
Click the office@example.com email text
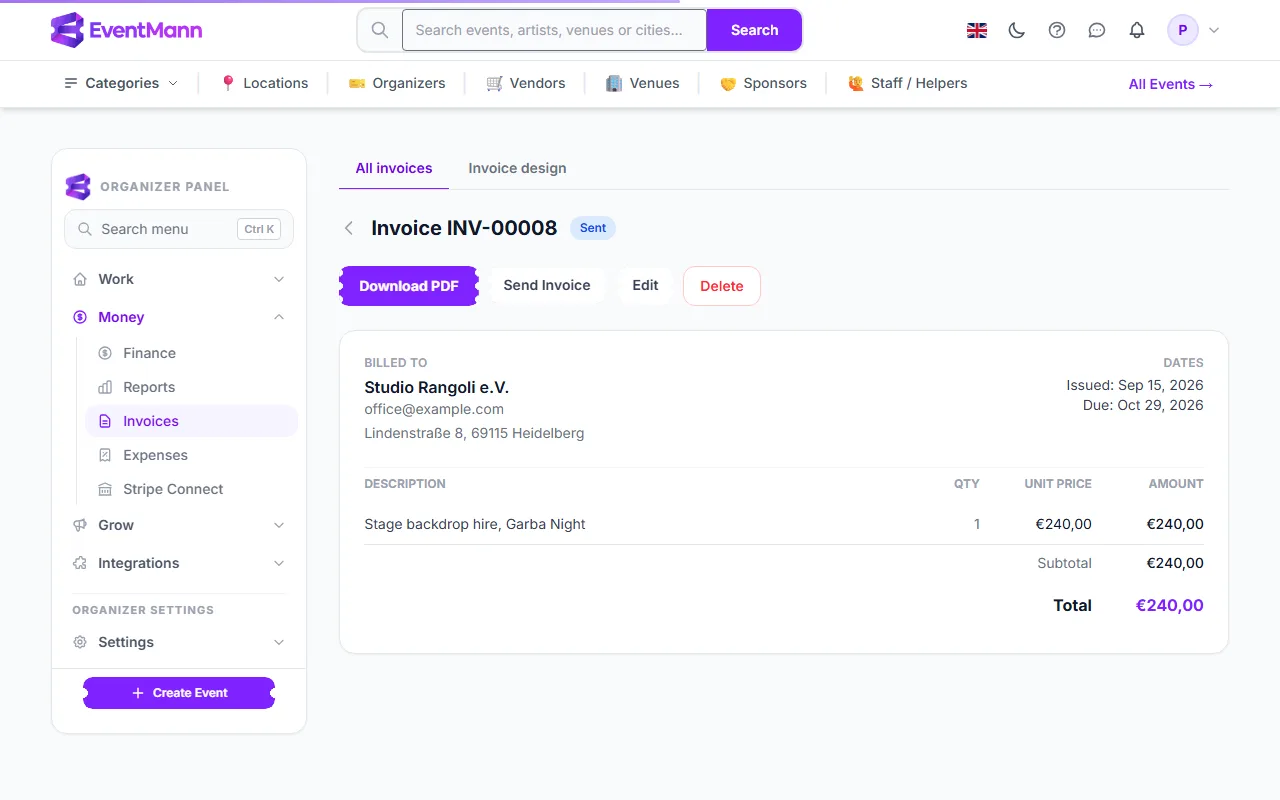(434, 409)
